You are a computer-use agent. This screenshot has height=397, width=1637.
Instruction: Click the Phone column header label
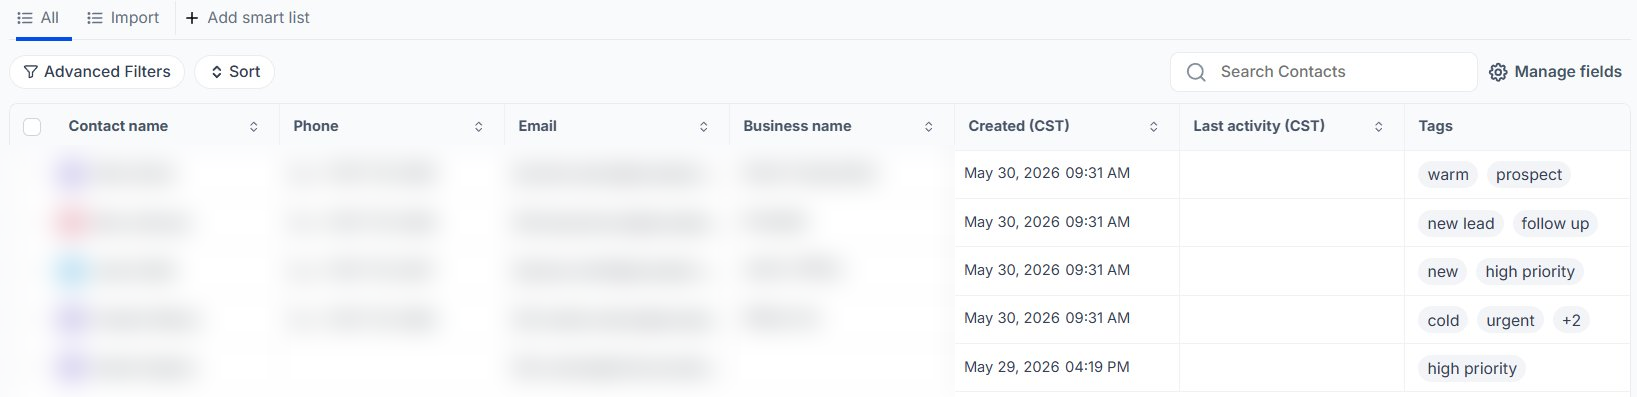tap(316, 126)
